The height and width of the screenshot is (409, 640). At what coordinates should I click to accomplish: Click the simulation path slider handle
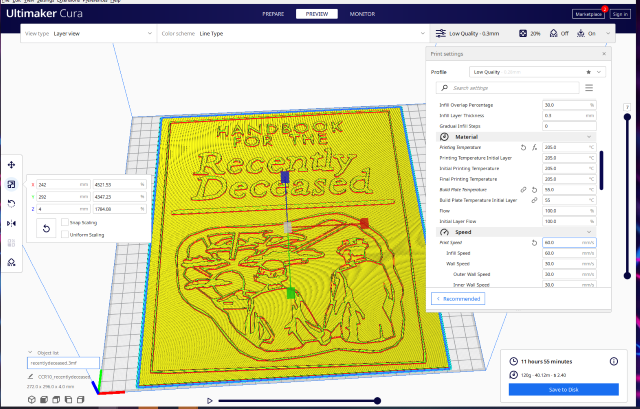[378, 401]
